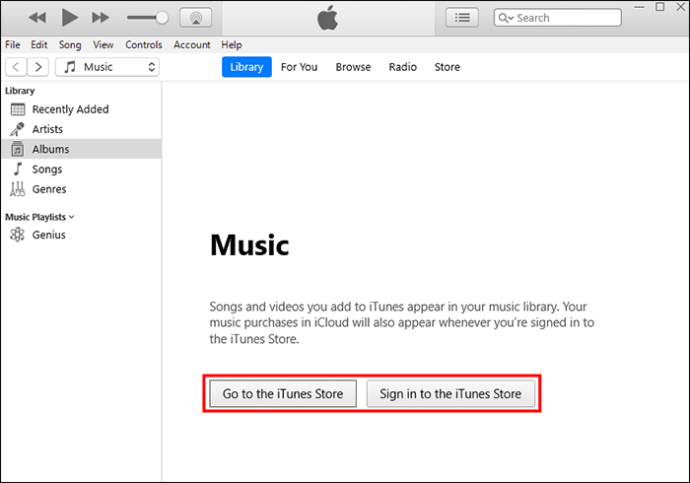Select Songs label in the sidebar
The image size is (690, 483).
pos(47,169)
